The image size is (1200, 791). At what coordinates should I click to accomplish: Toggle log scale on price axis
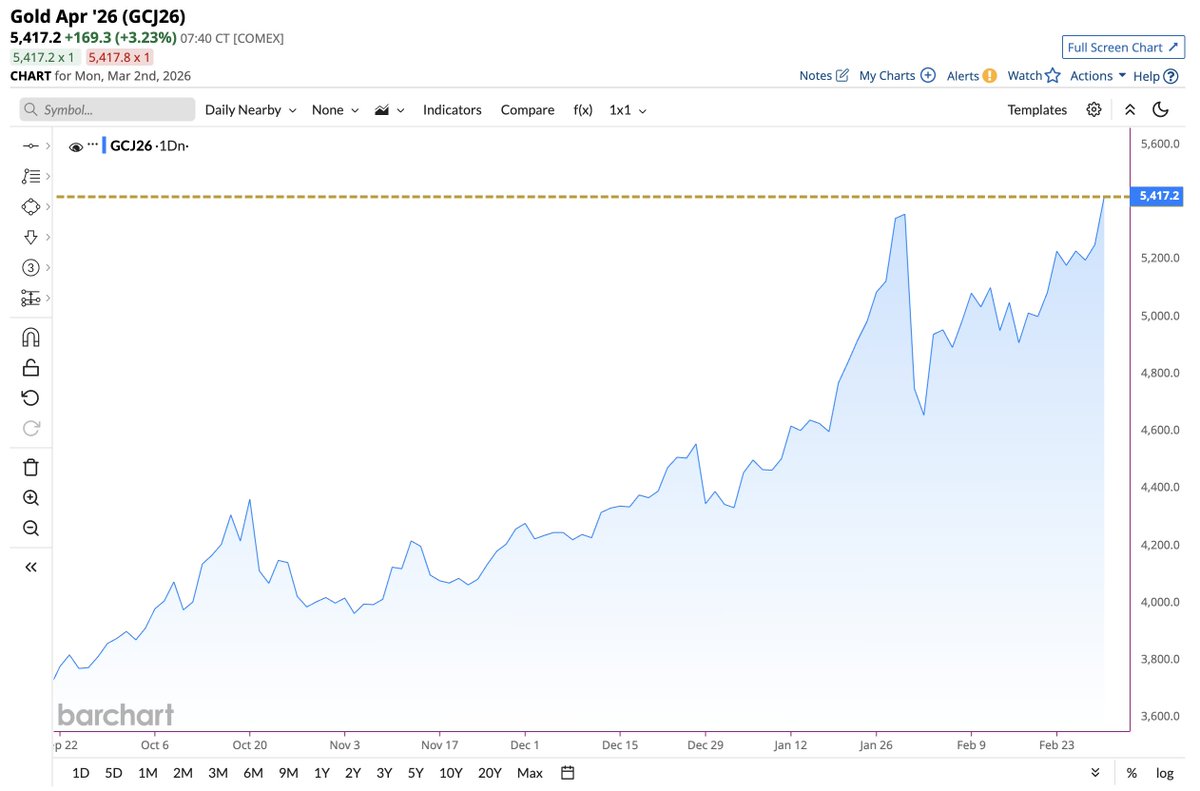click(1165, 773)
